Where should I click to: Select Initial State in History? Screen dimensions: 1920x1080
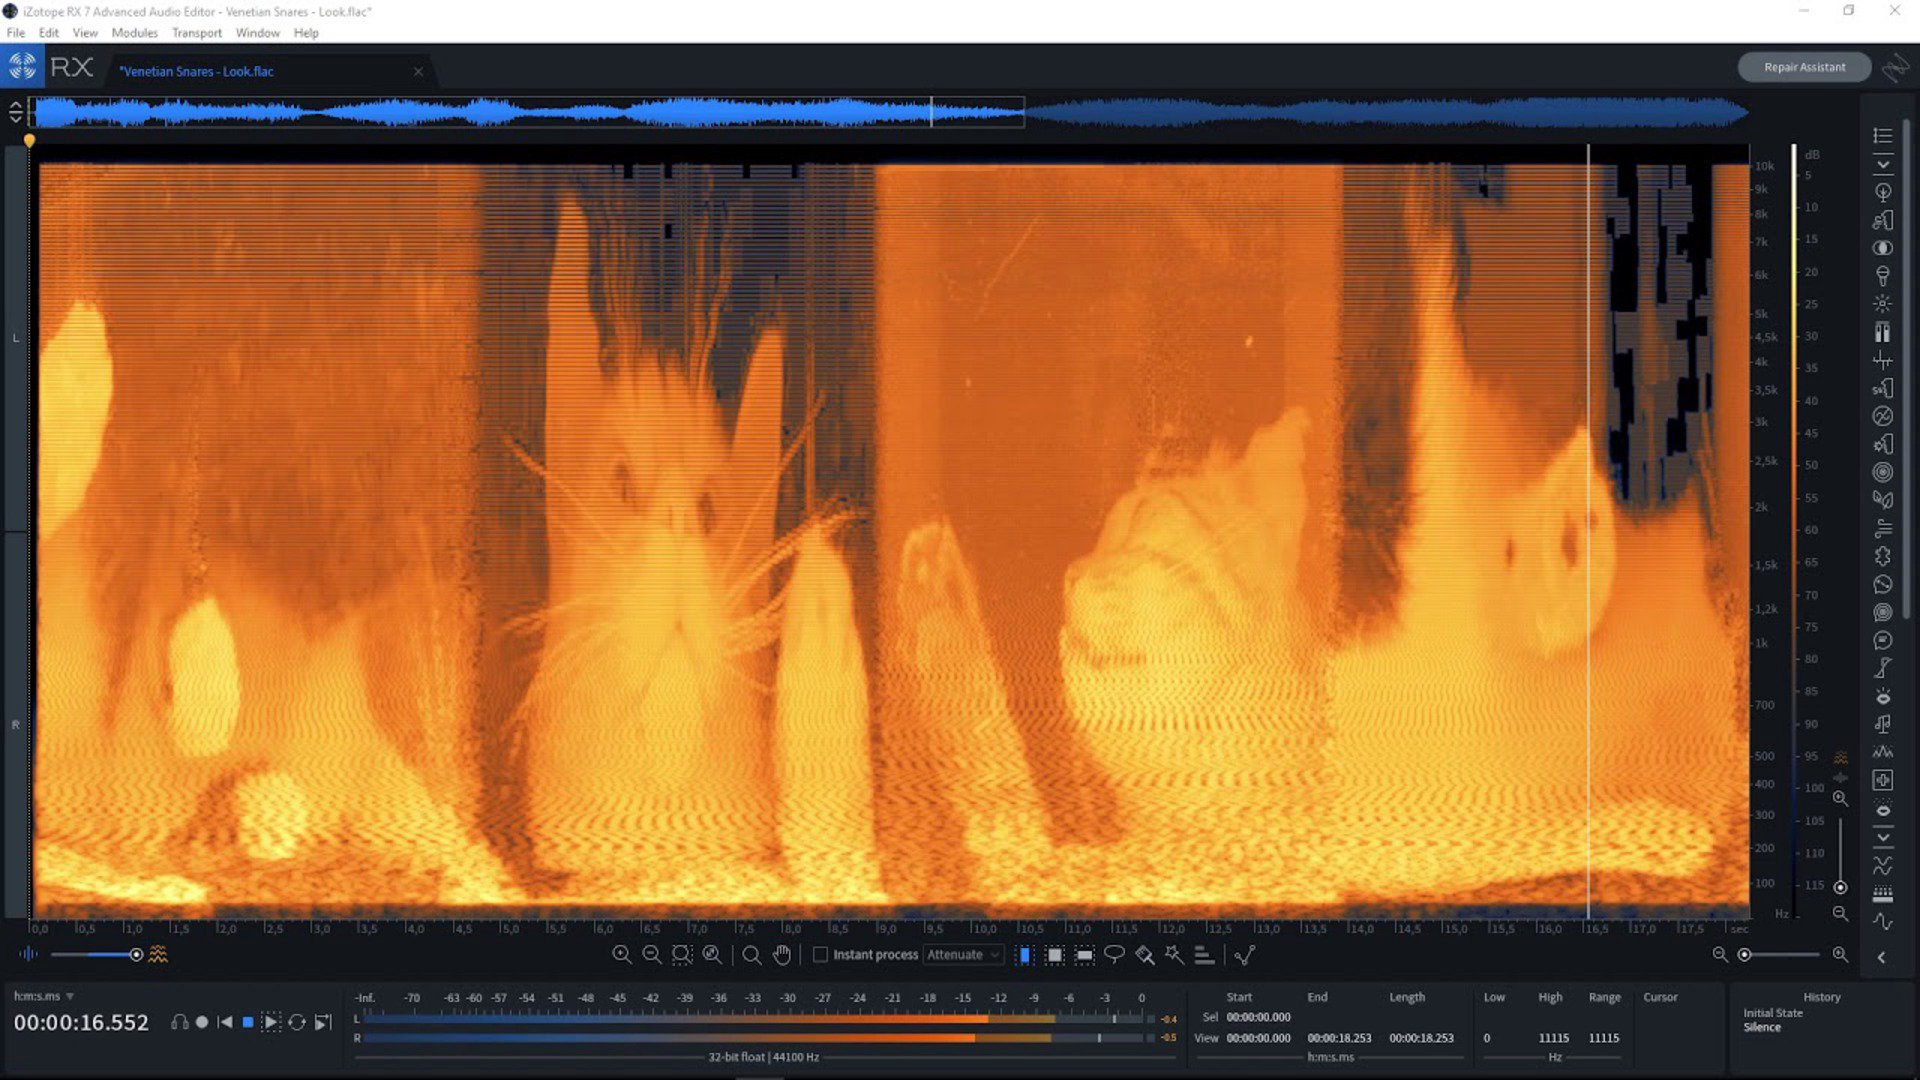[x=1773, y=1013]
